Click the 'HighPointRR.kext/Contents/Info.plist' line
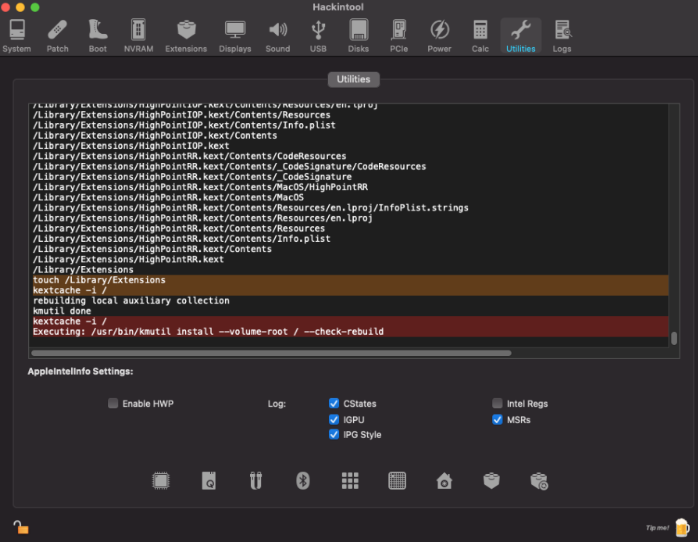This screenshot has height=542, width=698. pyautogui.click(x=182, y=239)
